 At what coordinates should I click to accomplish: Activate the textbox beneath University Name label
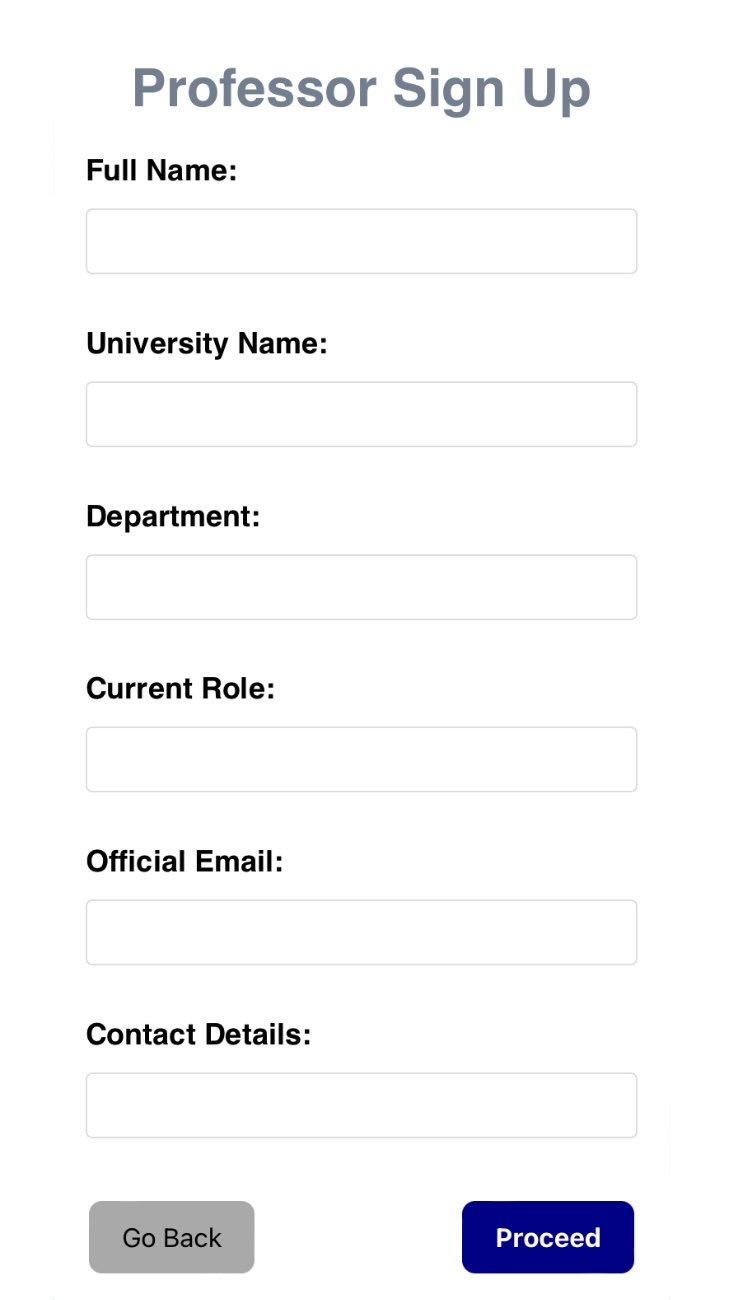pos(361,414)
